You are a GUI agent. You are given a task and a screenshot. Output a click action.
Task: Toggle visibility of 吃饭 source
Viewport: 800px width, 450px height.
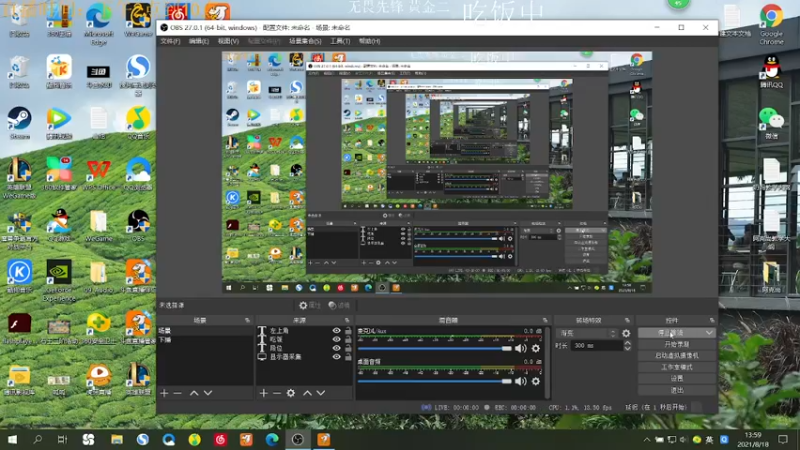tap(336, 339)
